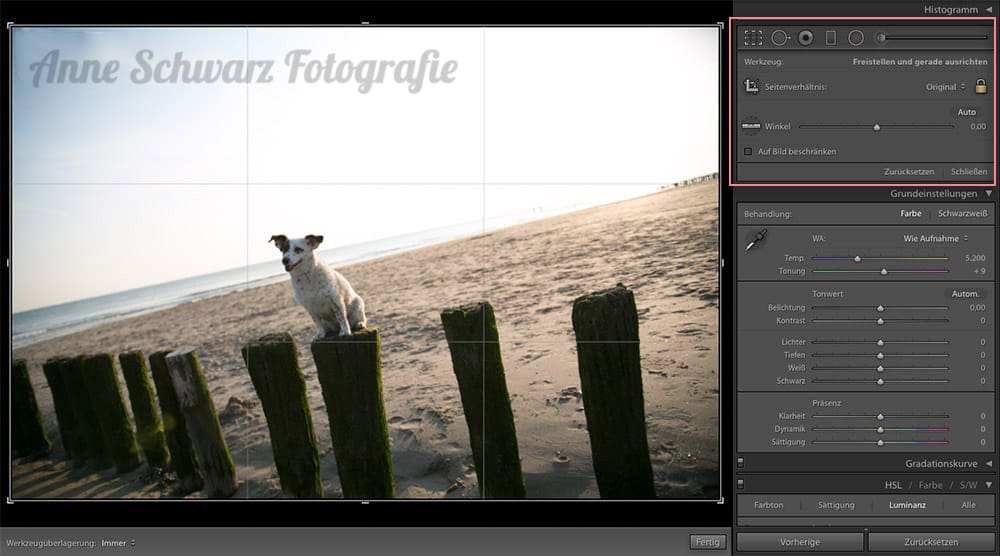Adjust the Winkel angle slider

point(876,127)
